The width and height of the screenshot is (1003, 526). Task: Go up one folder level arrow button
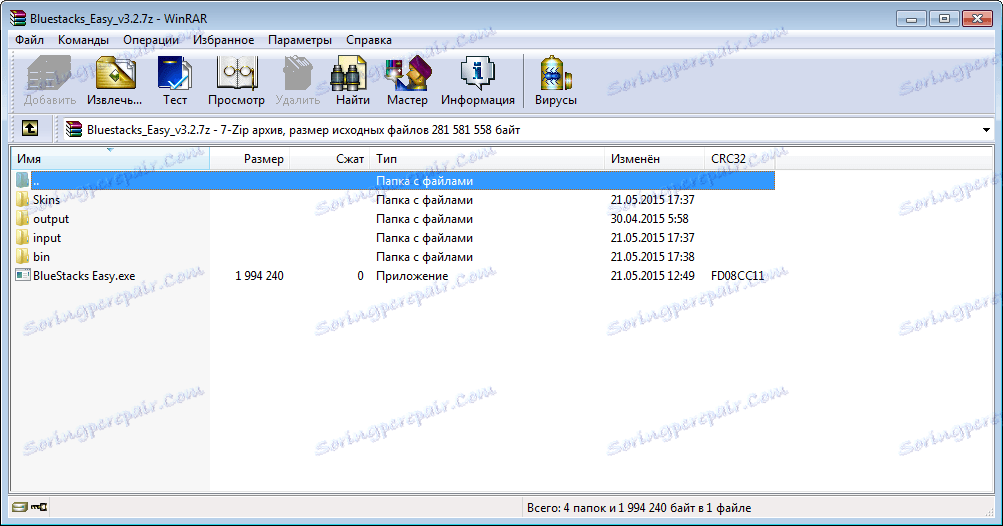[30, 129]
